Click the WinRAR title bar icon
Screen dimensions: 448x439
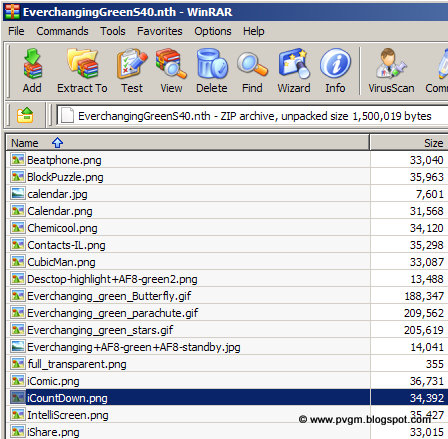pyautogui.click(x=12, y=11)
